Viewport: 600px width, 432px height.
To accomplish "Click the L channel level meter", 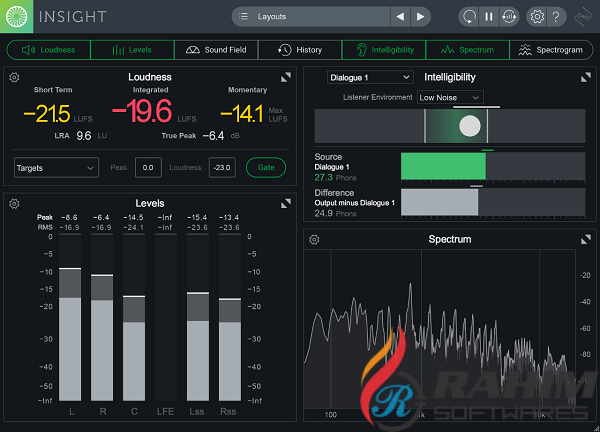I will pyautogui.click(x=70, y=318).
